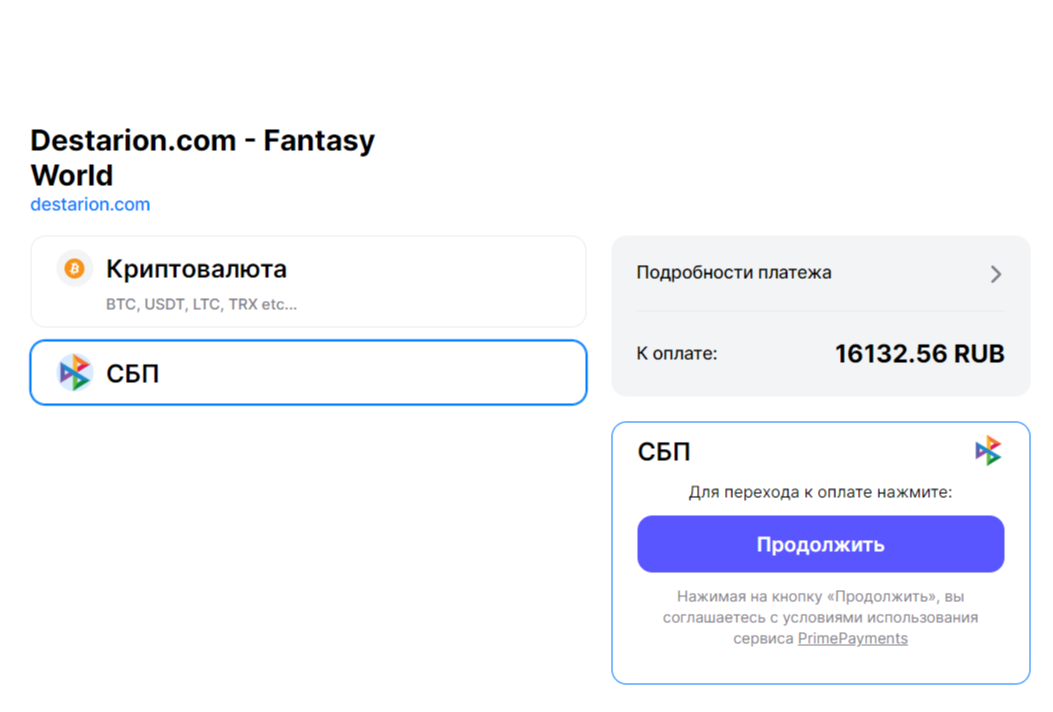
Task: Click the "соглашаетесь с условиями использования" line
Action: (x=820, y=618)
